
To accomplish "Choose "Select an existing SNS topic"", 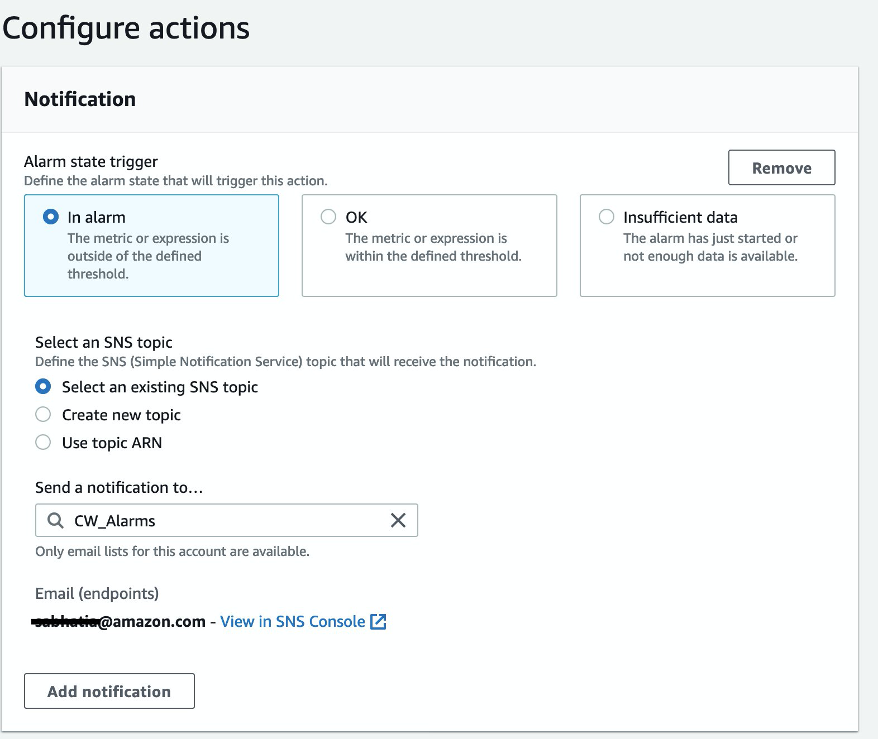I will tap(42, 387).
